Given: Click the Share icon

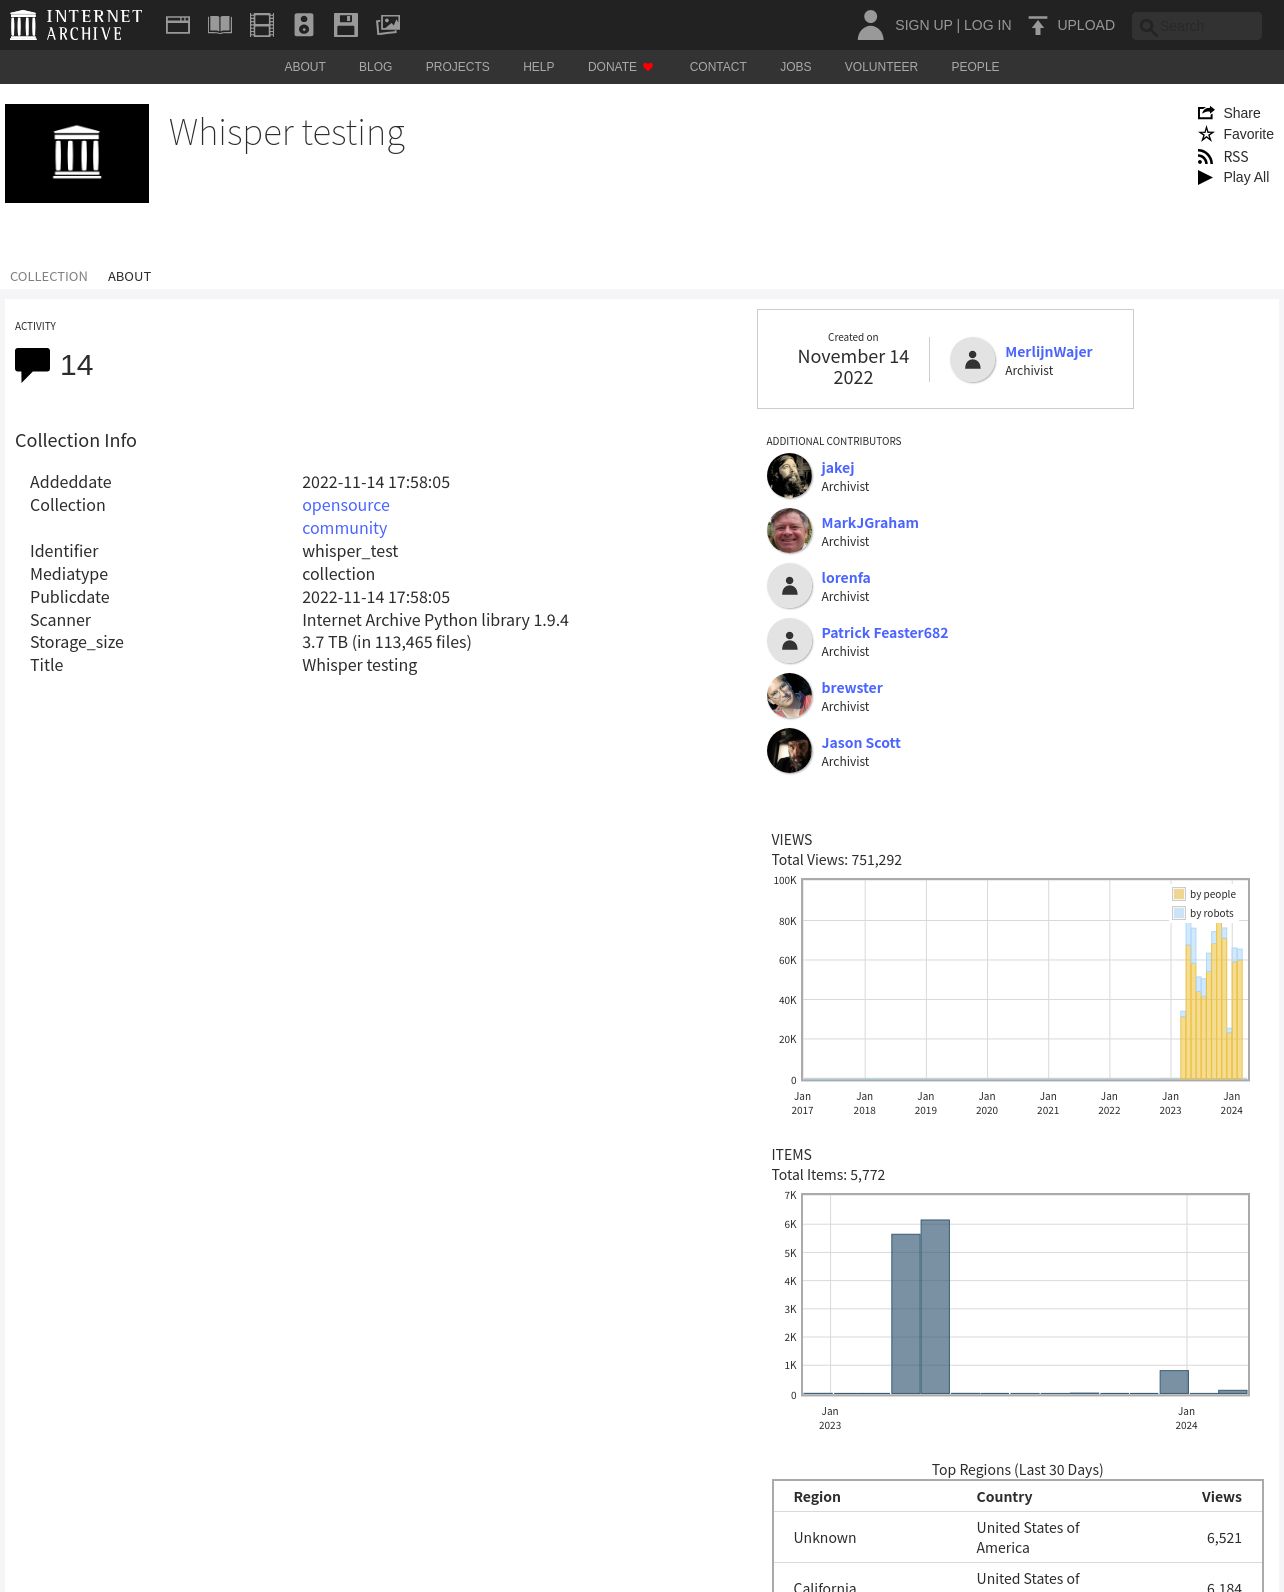Looking at the screenshot, I should [x=1206, y=113].
